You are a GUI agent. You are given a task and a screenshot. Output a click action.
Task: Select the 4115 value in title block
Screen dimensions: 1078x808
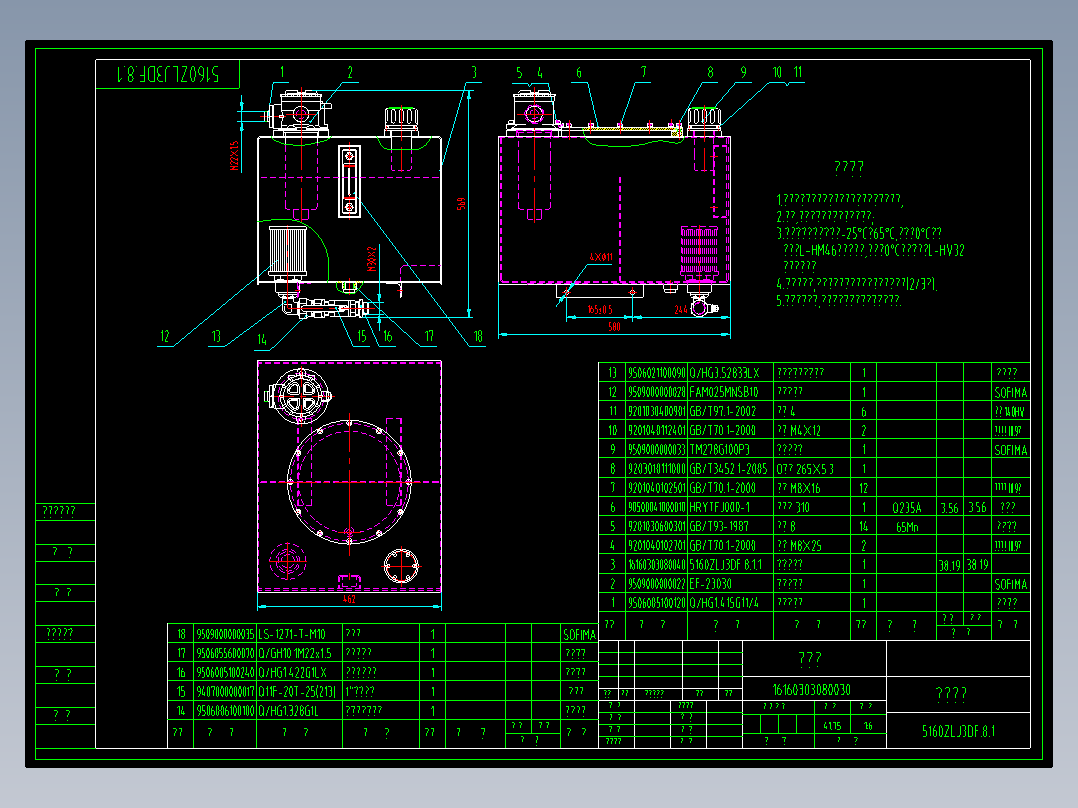(831, 725)
